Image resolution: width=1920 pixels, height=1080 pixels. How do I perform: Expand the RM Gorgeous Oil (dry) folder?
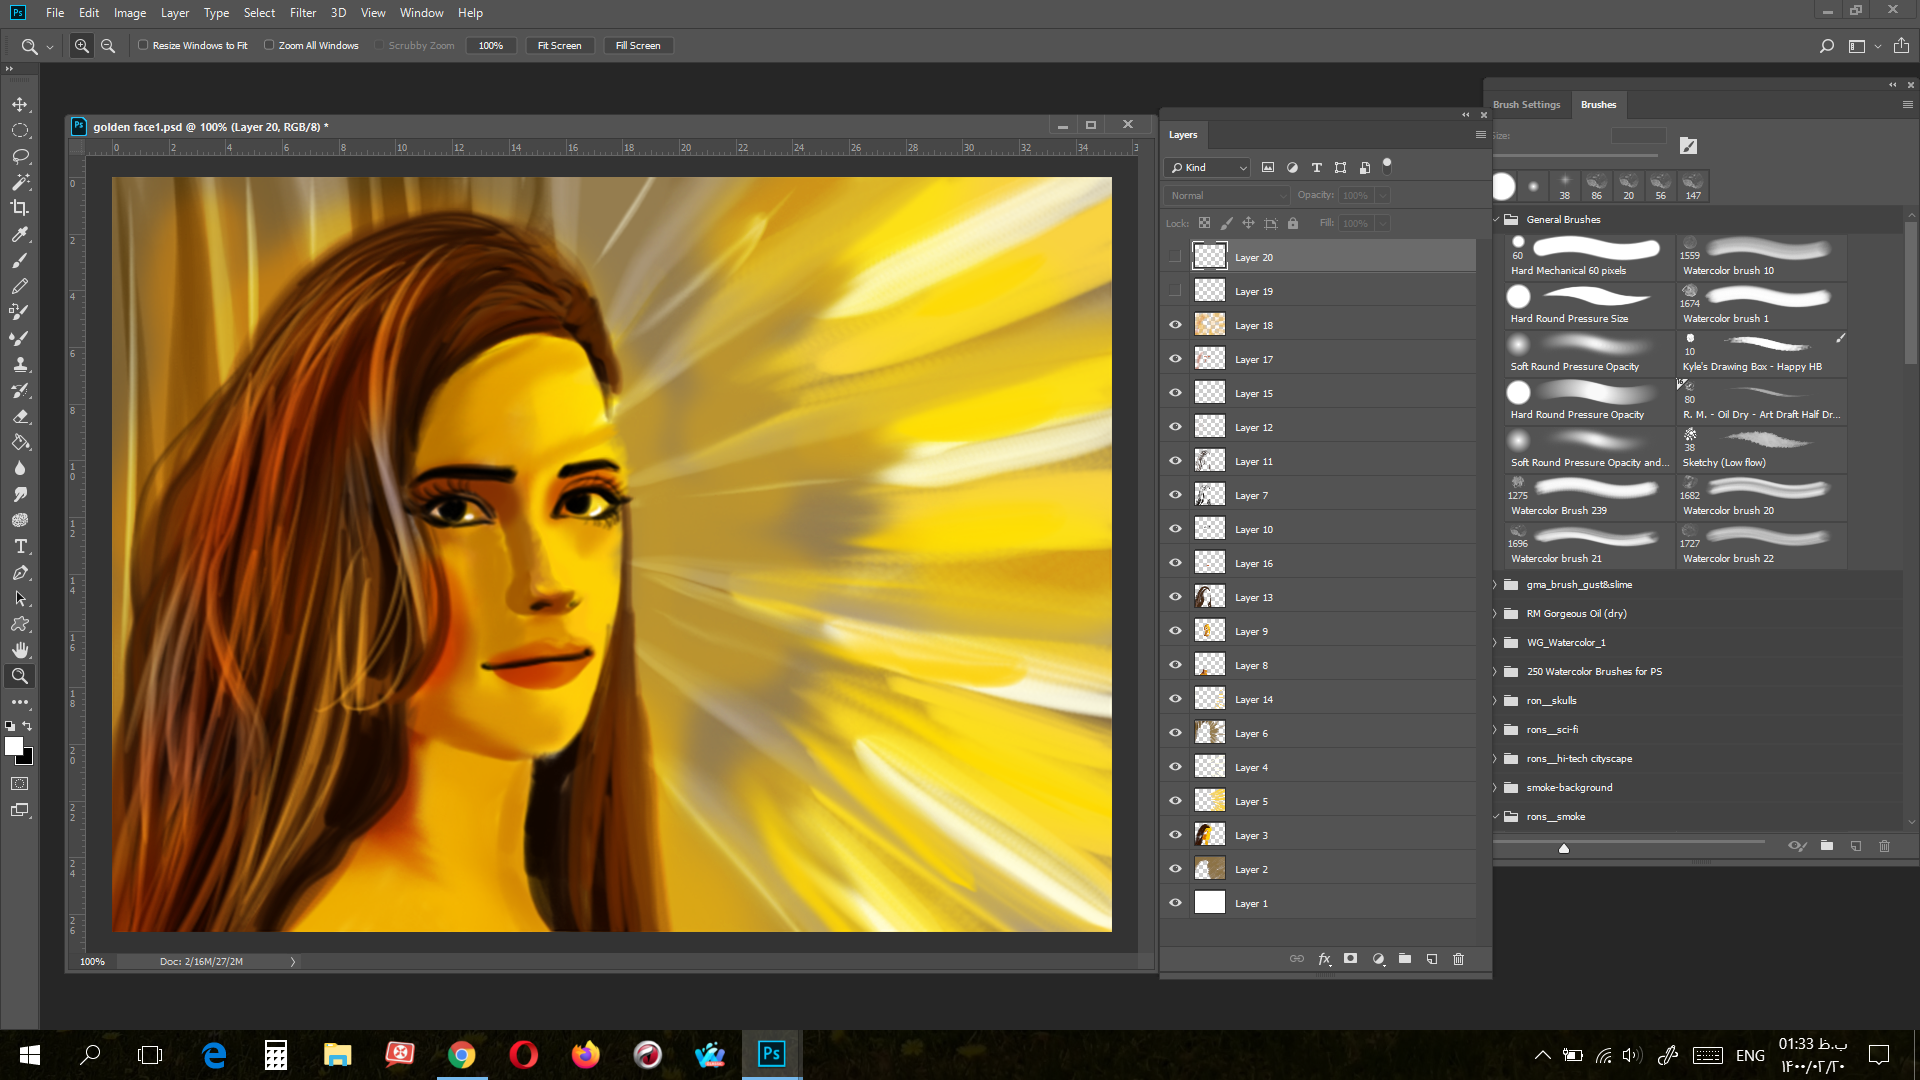click(x=1497, y=614)
